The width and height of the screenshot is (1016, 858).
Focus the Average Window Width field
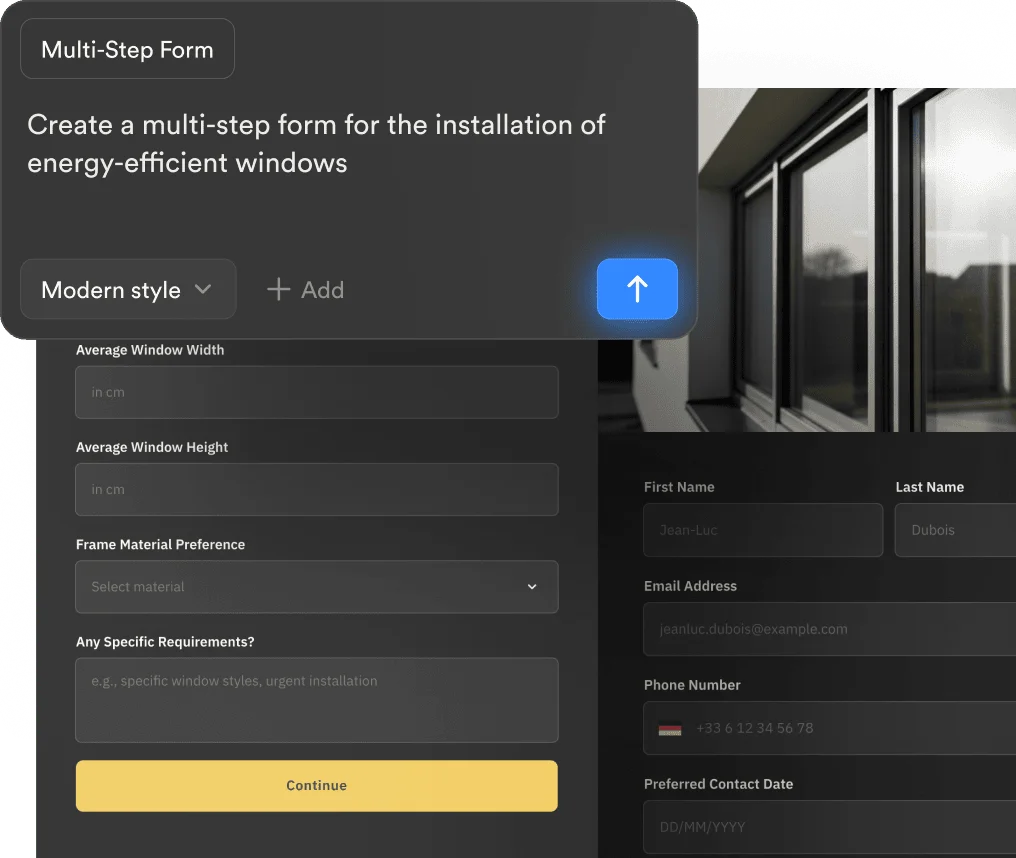(x=316, y=392)
